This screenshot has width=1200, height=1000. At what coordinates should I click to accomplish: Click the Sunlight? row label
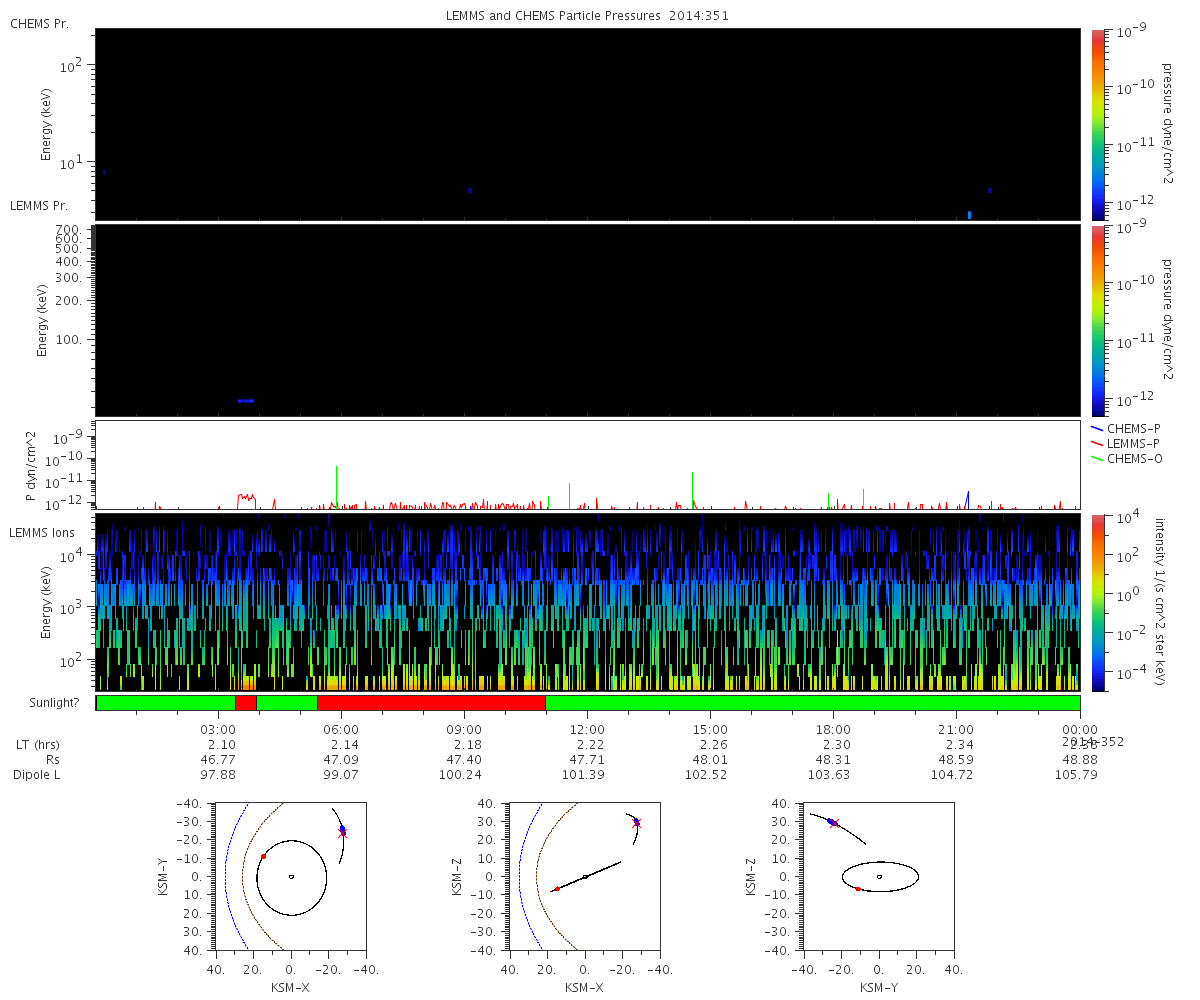coord(44,703)
